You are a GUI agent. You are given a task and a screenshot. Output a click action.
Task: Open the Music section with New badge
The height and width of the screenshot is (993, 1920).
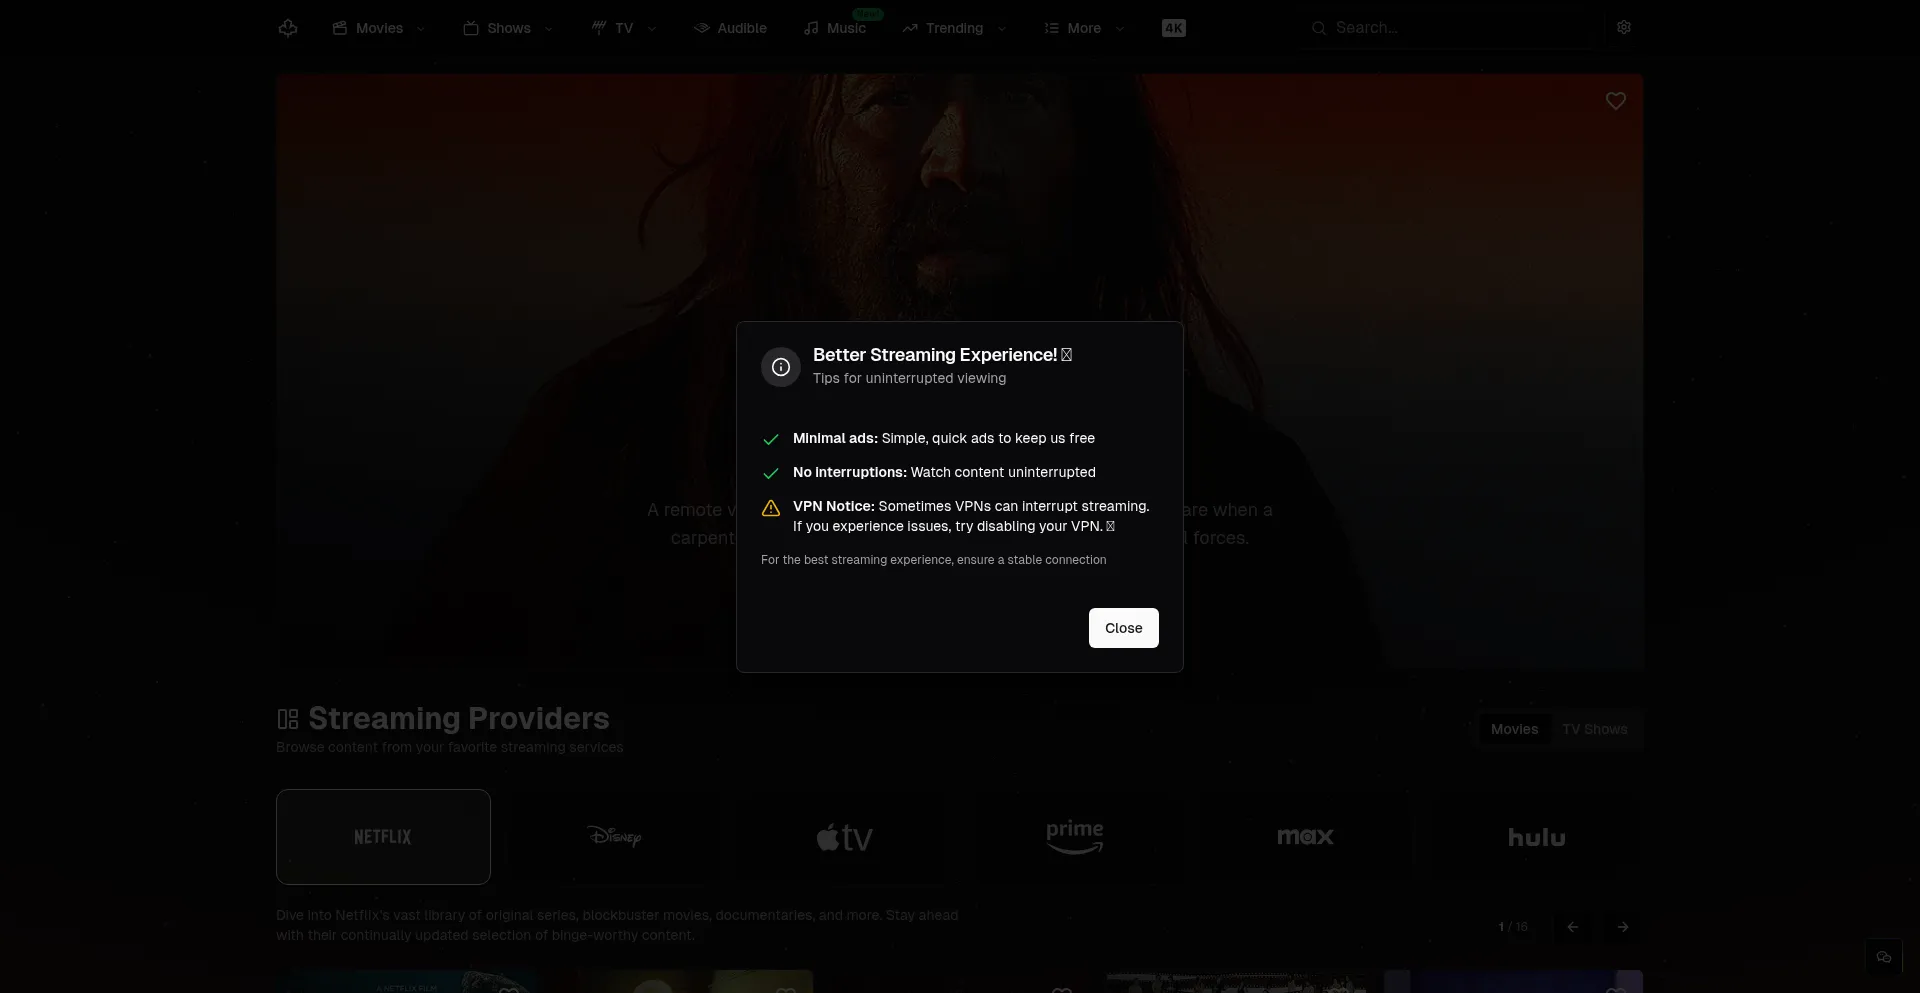click(x=836, y=27)
